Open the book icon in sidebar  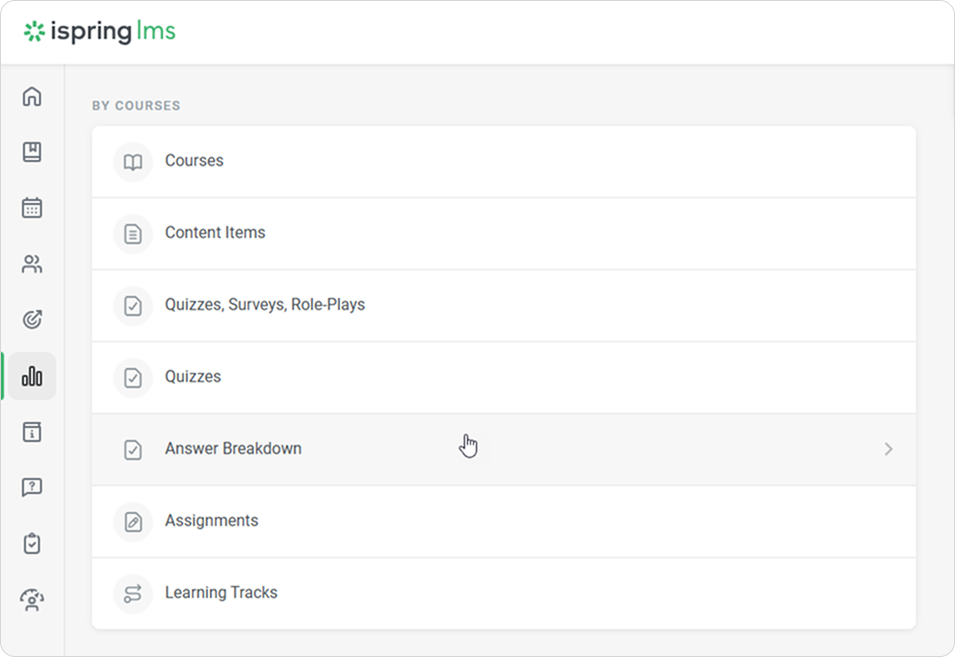point(32,152)
